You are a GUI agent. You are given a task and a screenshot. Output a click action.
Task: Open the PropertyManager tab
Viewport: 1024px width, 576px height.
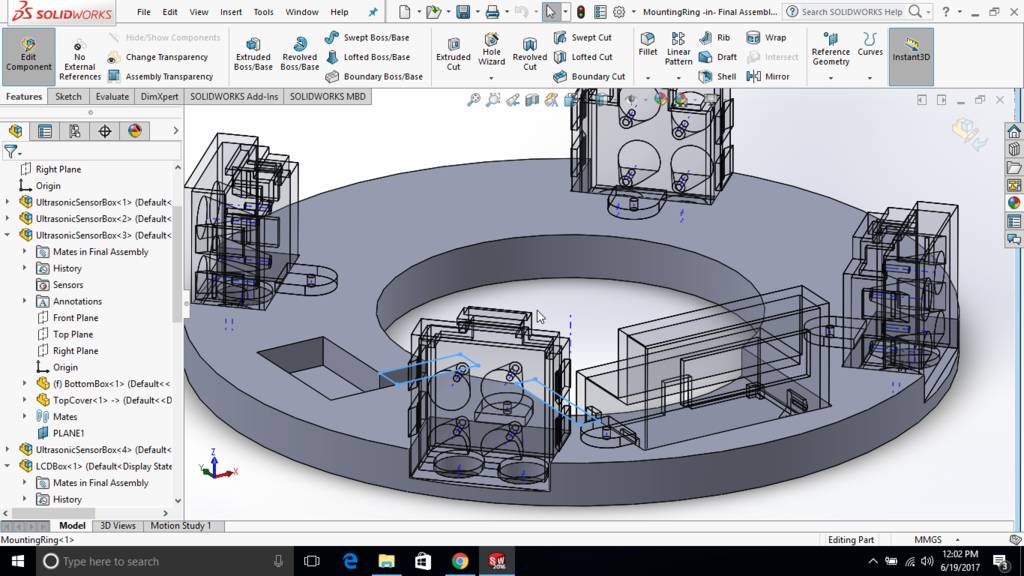[45, 131]
